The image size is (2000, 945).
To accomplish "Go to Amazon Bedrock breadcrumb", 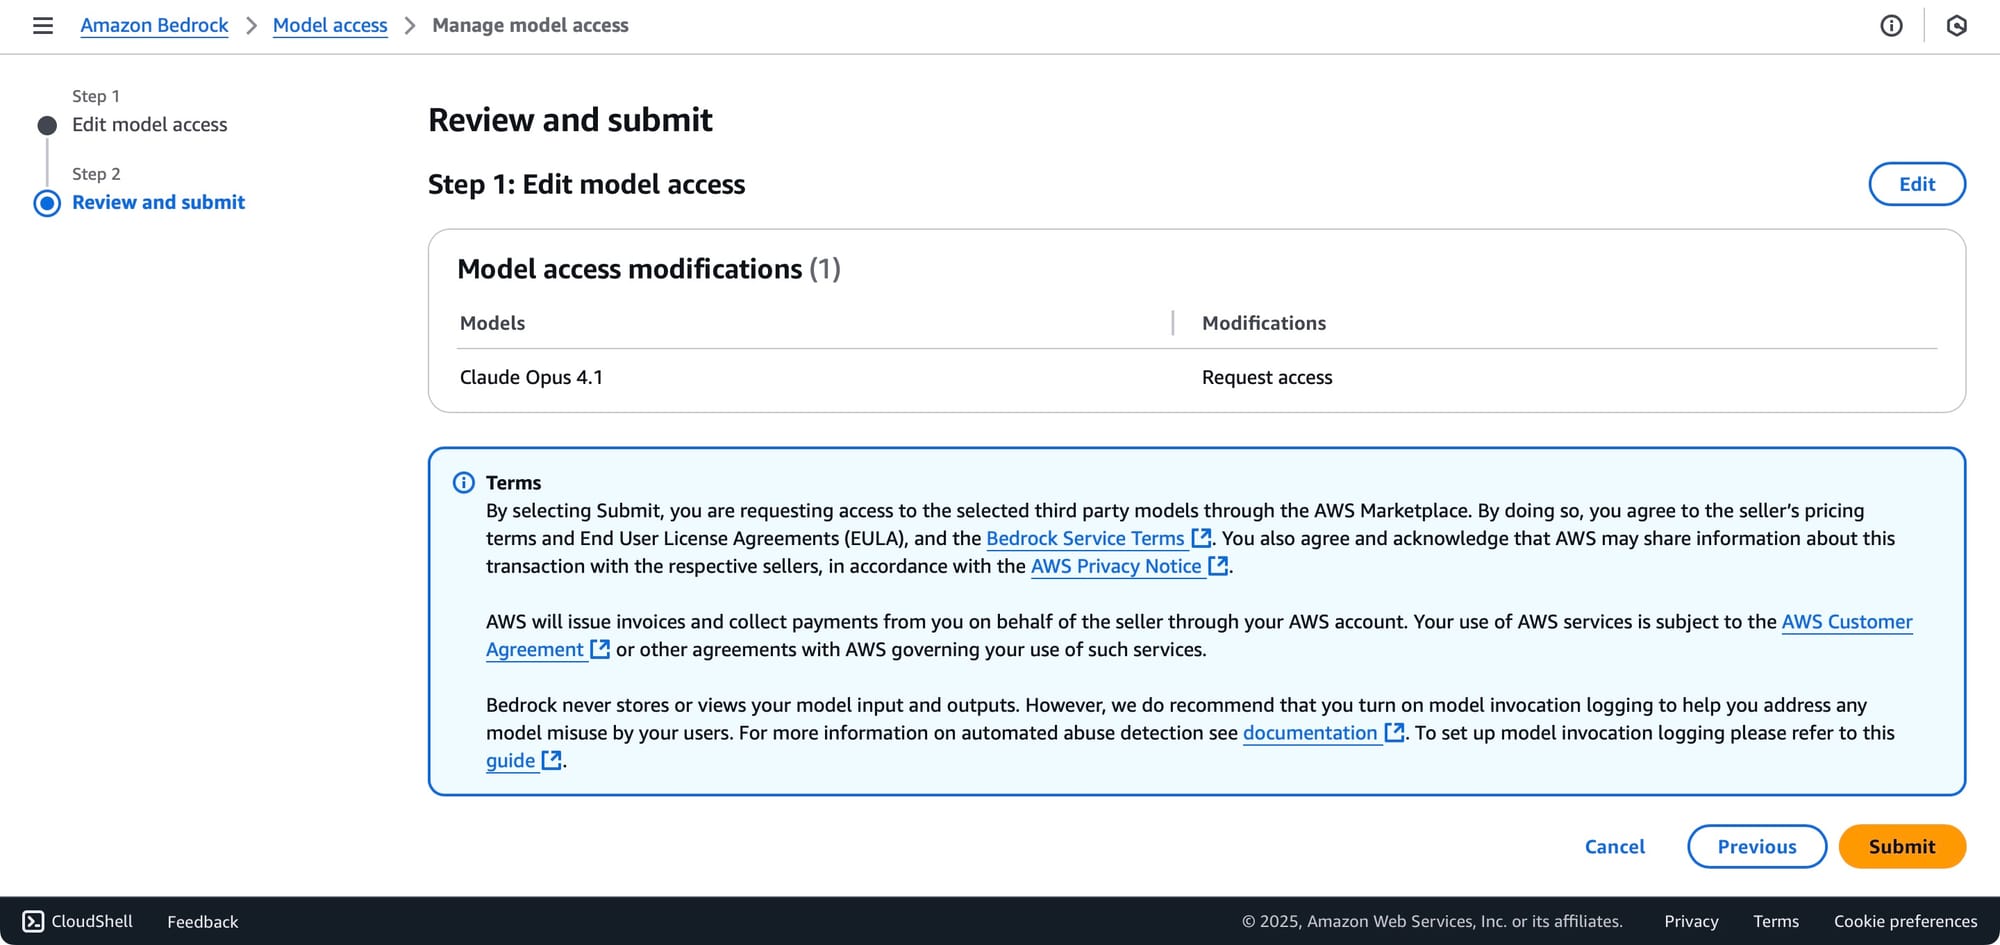I will (x=154, y=25).
